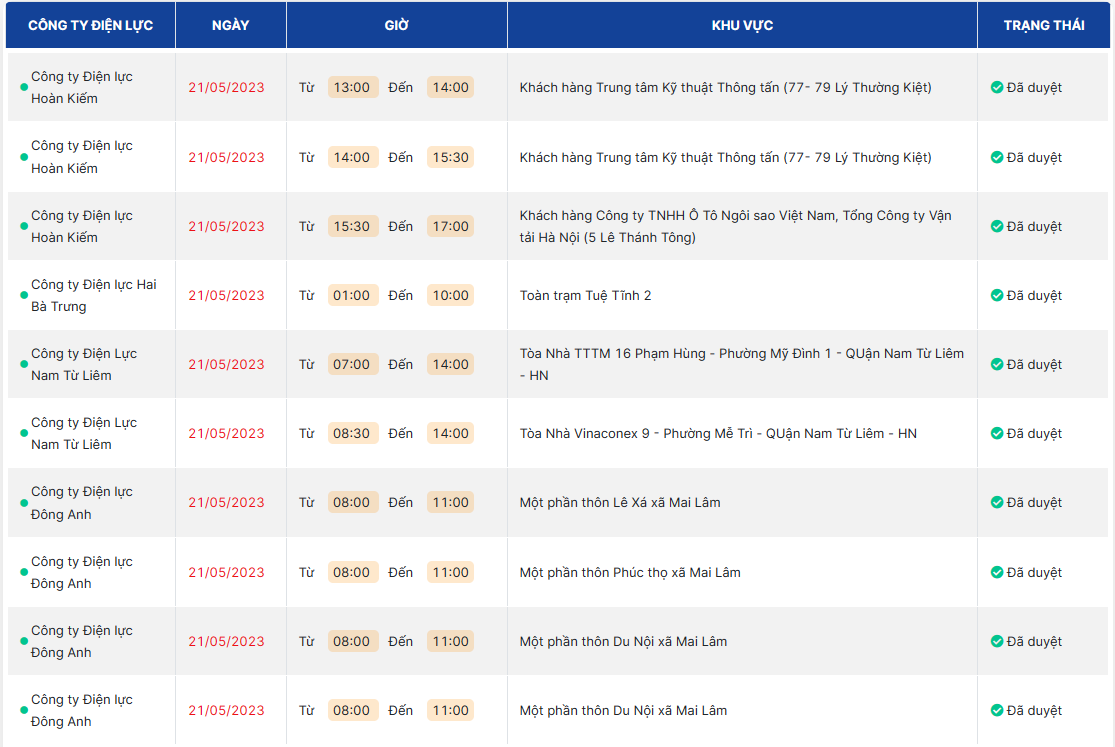Image resolution: width=1115 pixels, height=747 pixels.
Task: Click check icon in thôn Lê Xá row
Action: pos(996,503)
